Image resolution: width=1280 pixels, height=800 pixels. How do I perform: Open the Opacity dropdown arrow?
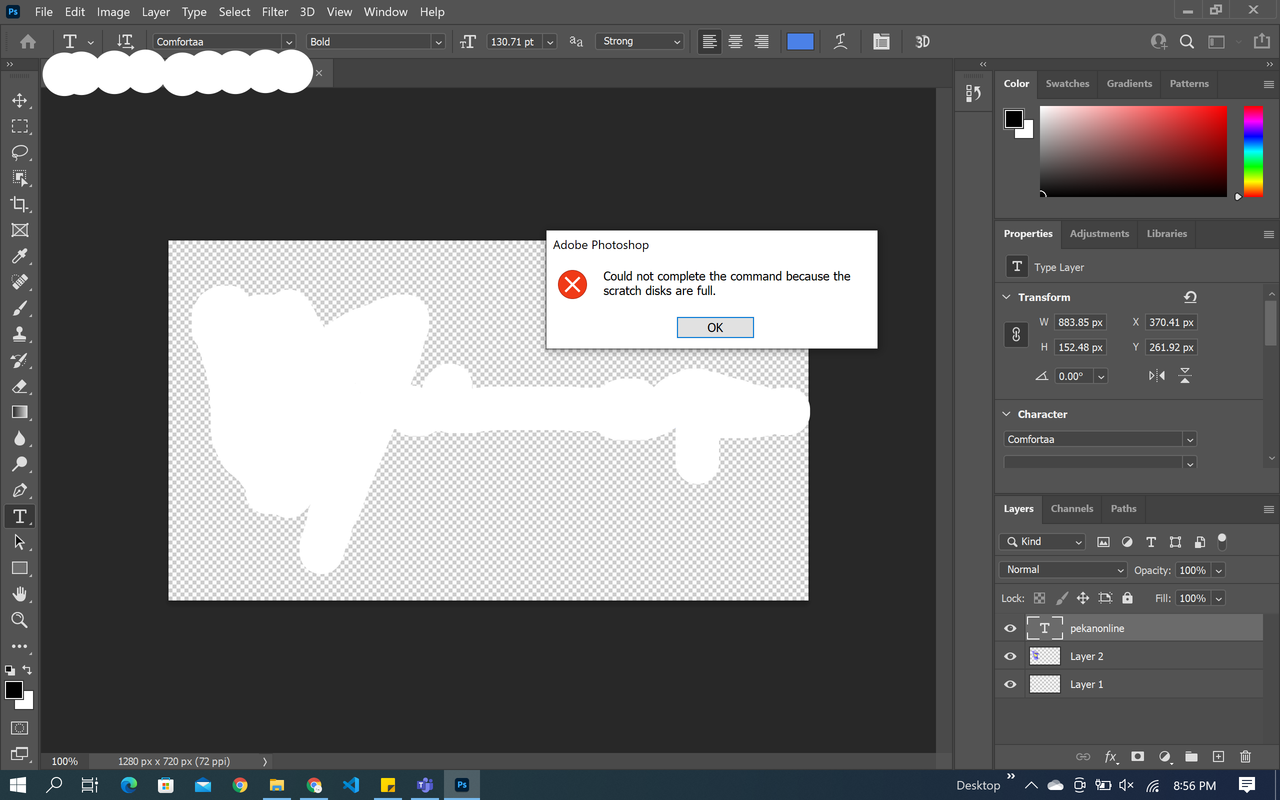coord(1218,570)
